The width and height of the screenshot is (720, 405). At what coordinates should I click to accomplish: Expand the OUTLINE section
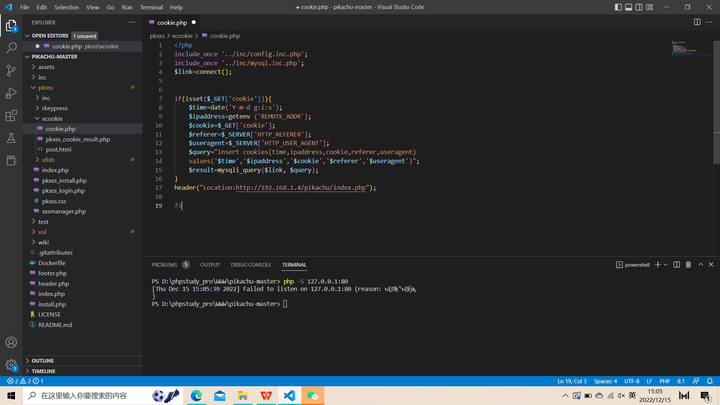(x=43, y=361)
